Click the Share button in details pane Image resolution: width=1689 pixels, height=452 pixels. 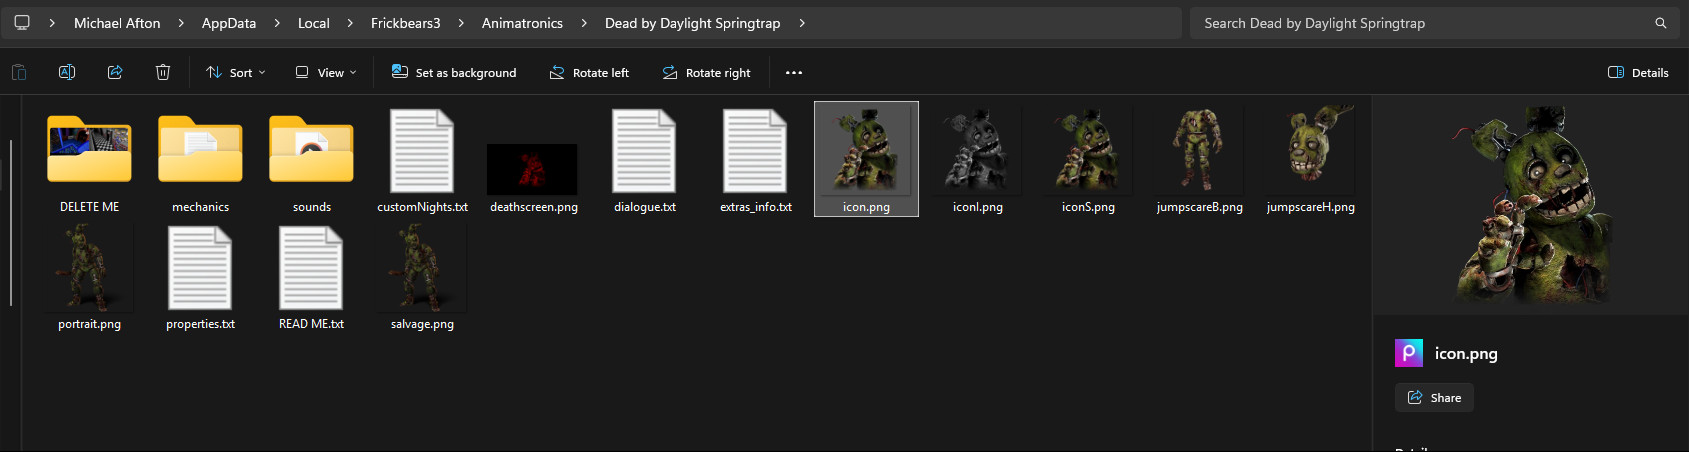1434,397
